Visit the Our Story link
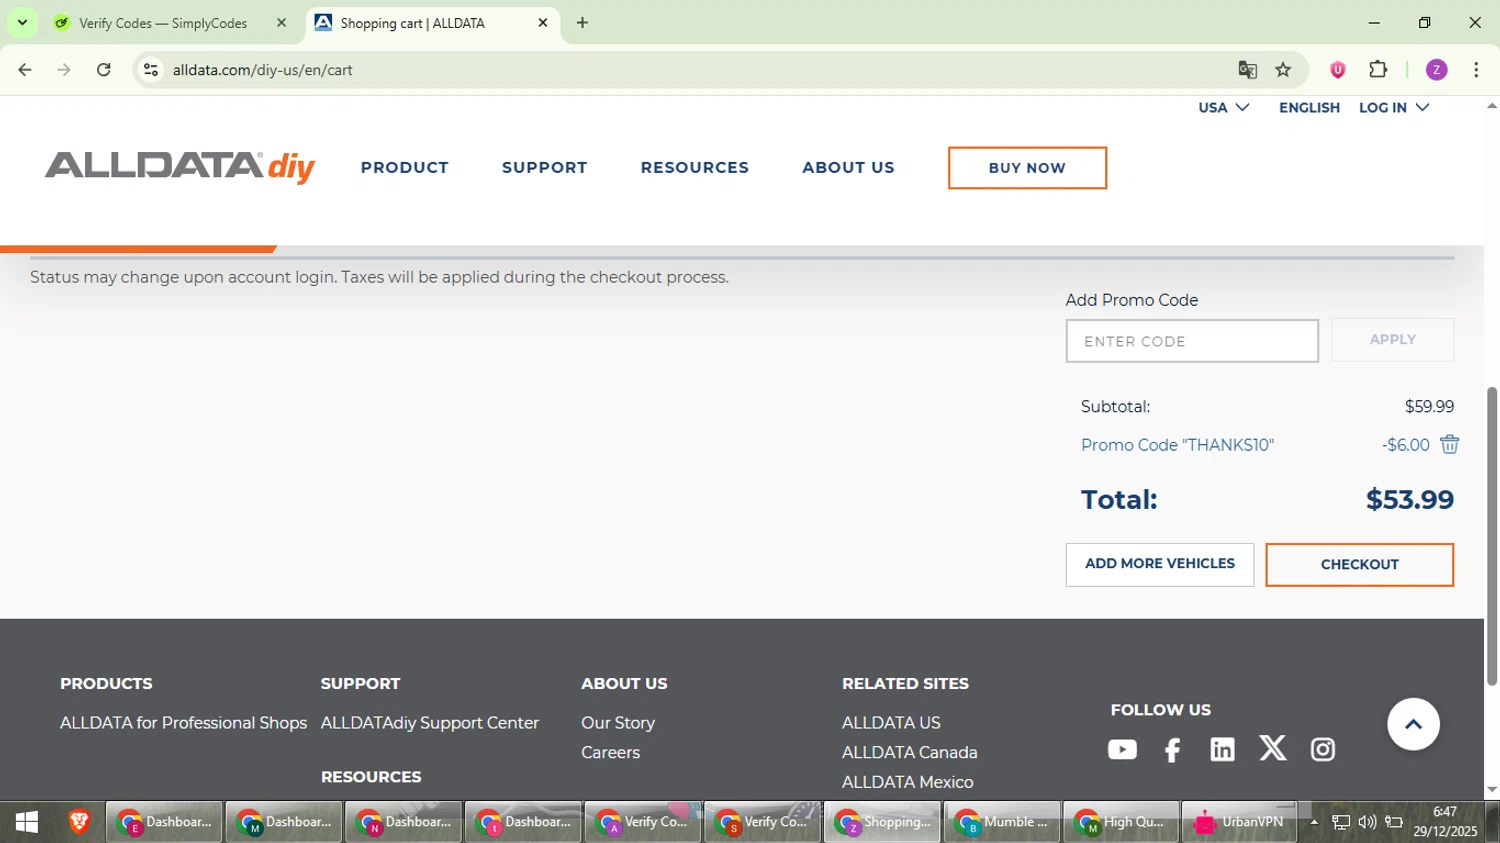The image size is (1500, 843). 618,722
